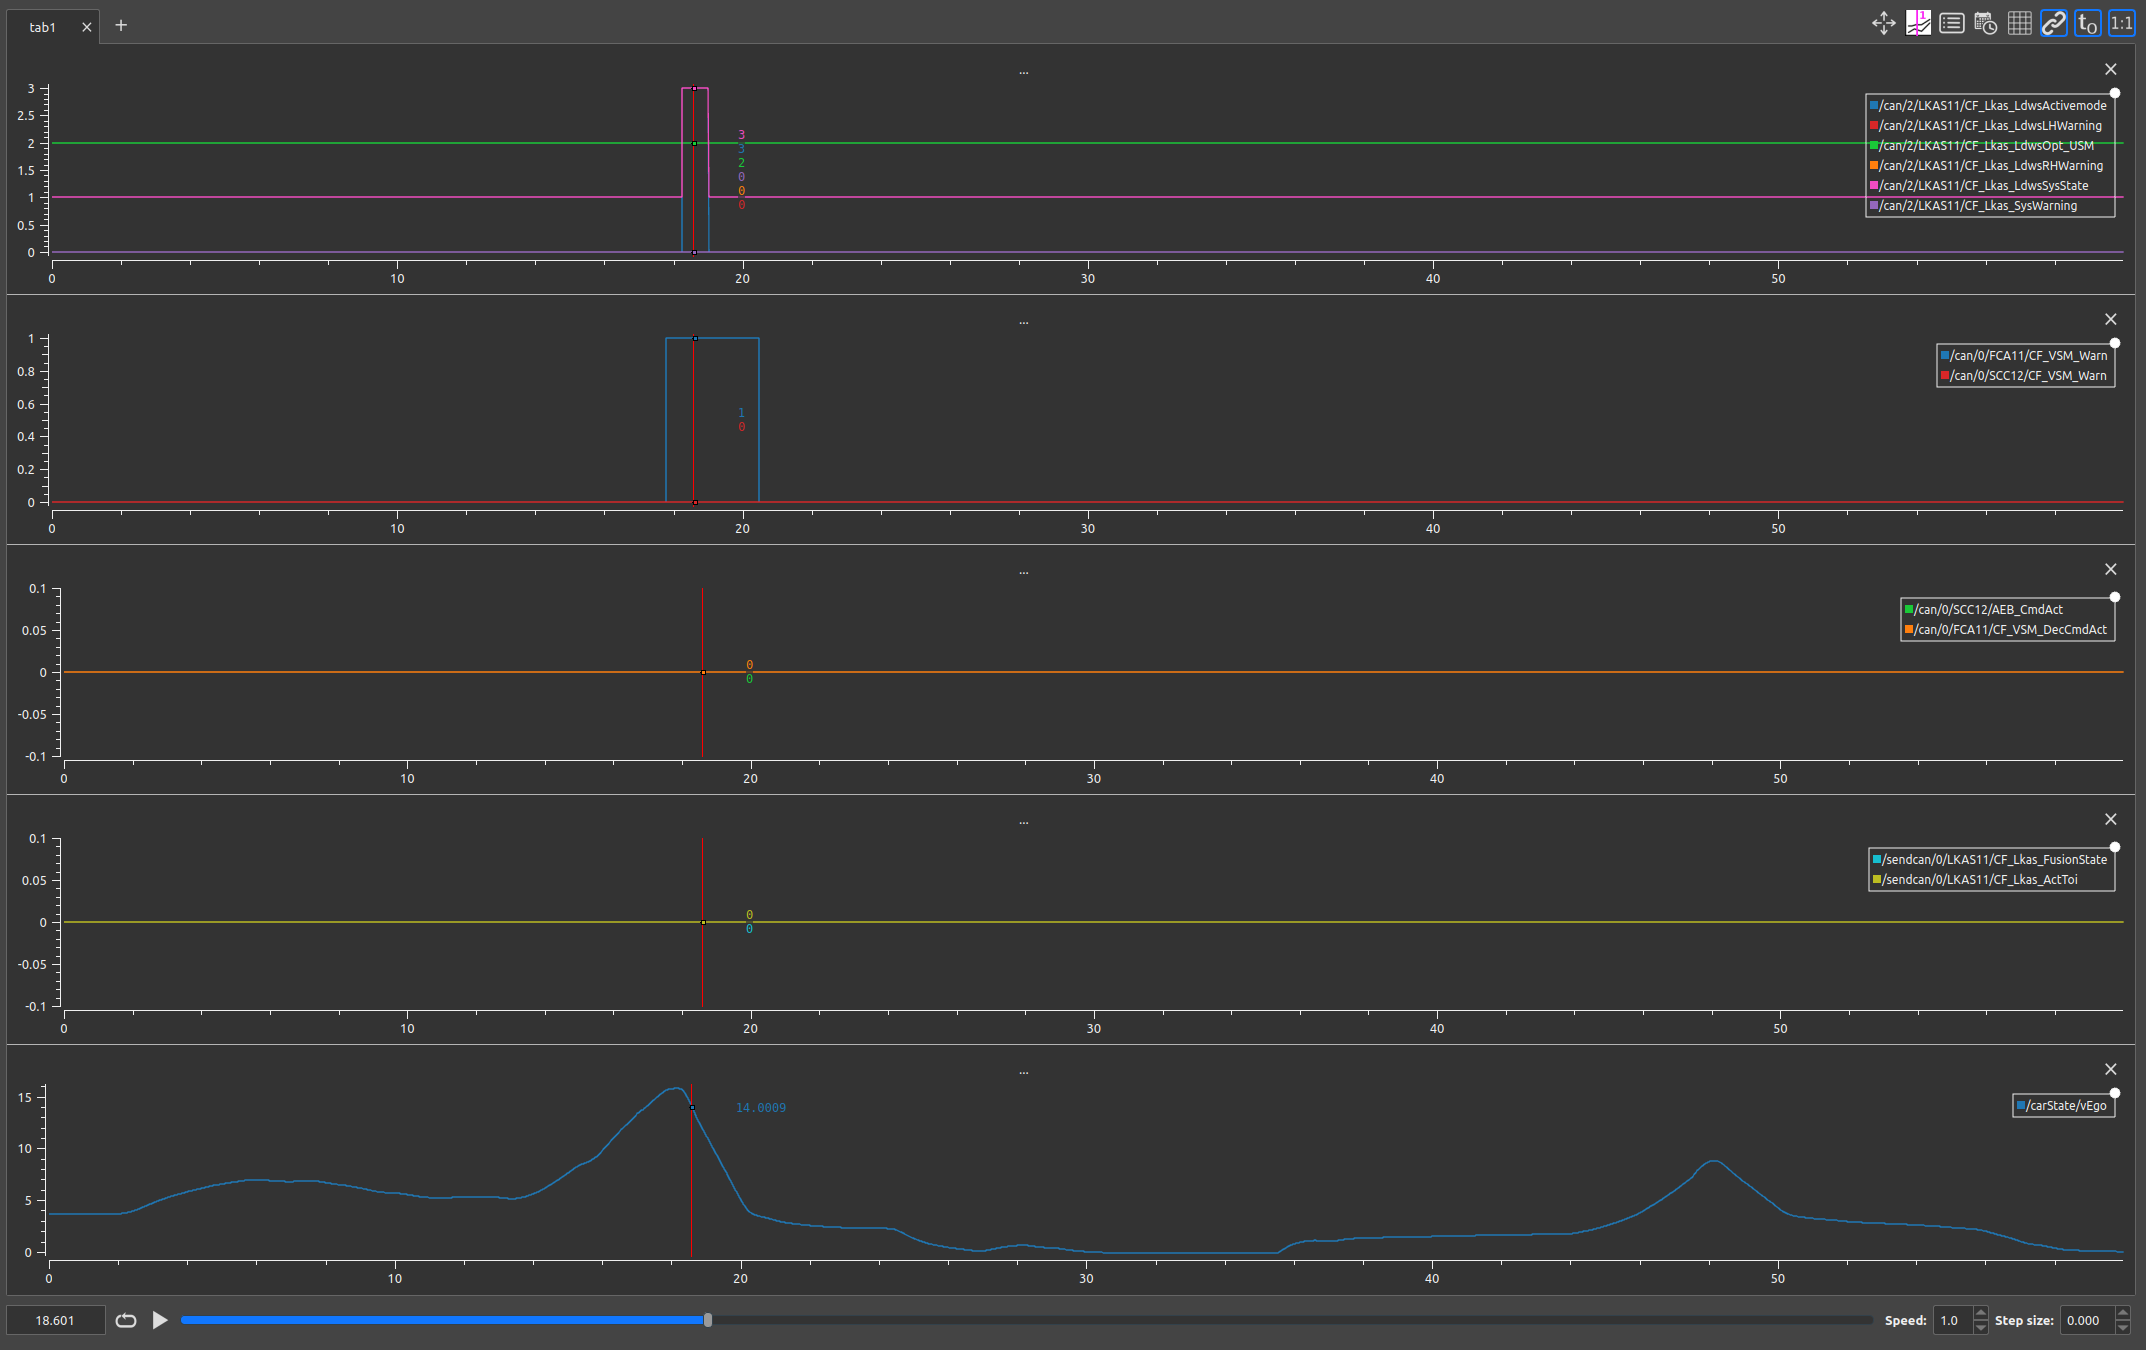Image resolution: width=2146 pixels, height=1350 pixels.
Task: Click the calendar clock date-time icon
Action: tap(1986, 24)
